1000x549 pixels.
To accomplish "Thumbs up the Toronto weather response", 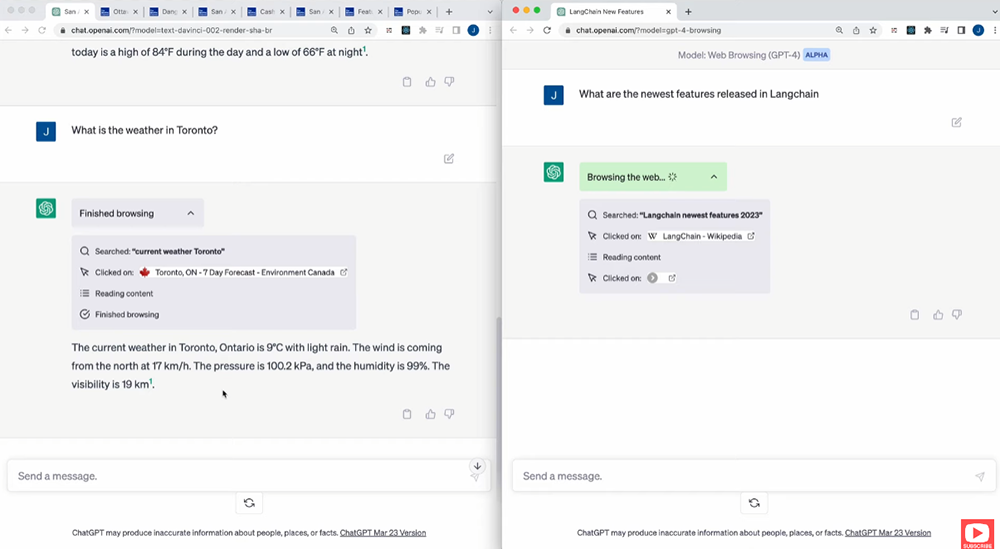I will tap(430, 414).
